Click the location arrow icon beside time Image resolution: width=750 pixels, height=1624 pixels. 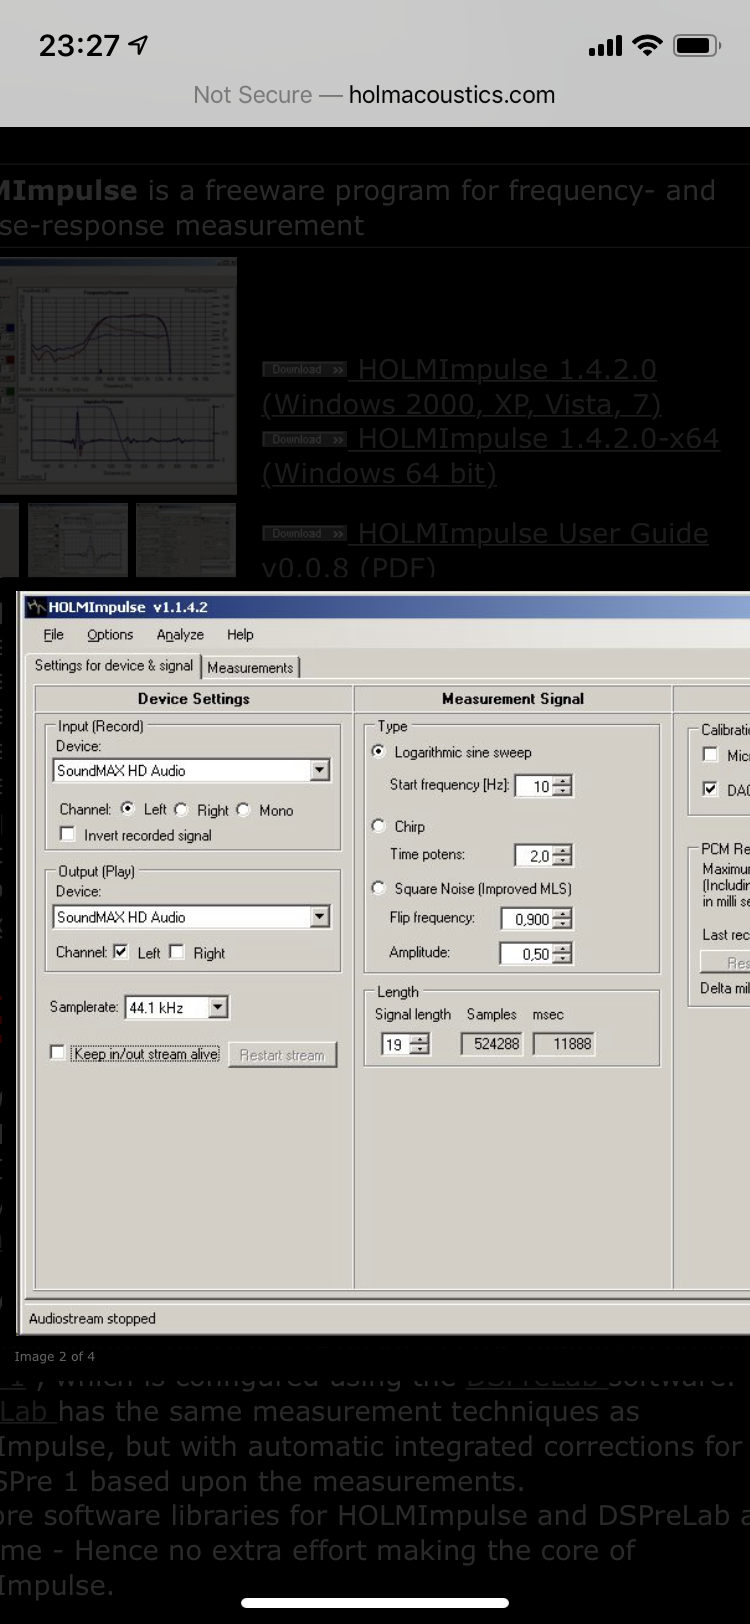click(139, 45)
